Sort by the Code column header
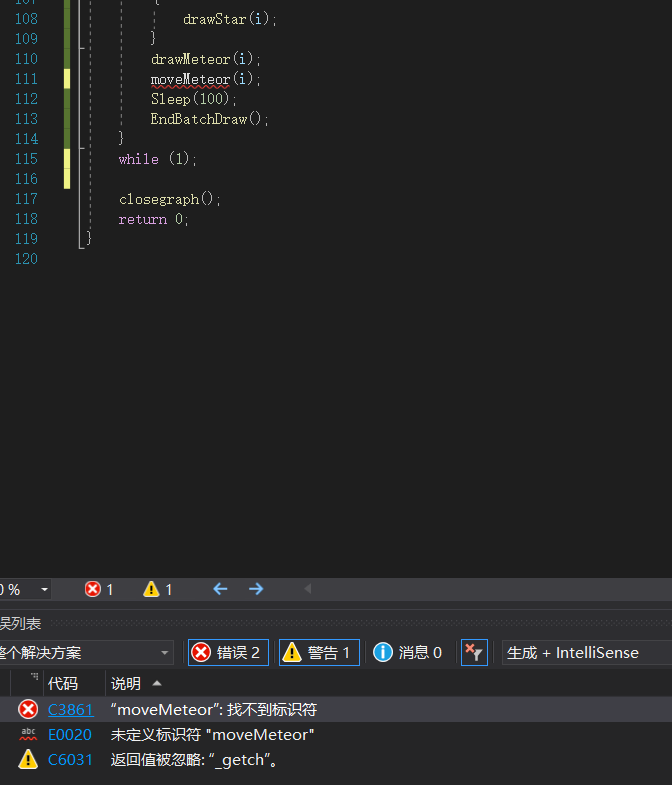Viewport: 672px width, 785px height. (x=63, y=683)
